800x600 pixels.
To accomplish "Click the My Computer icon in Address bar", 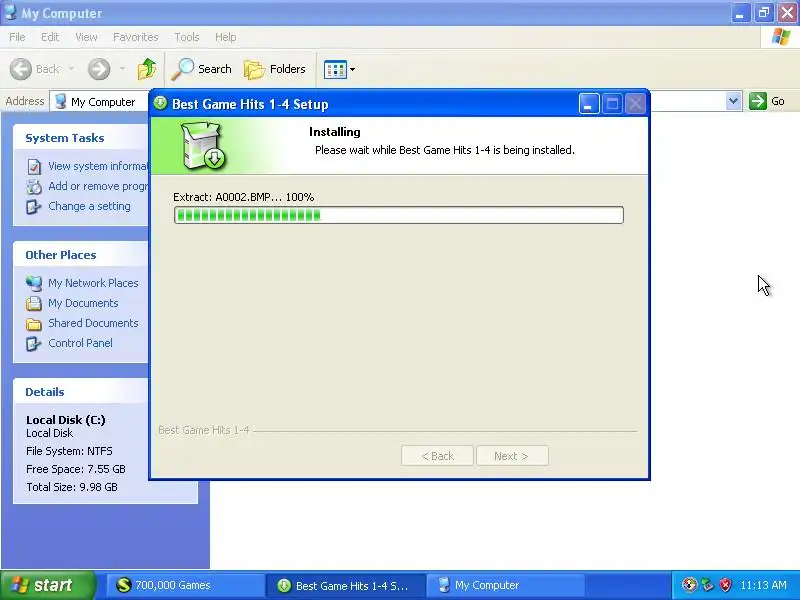I will point(61,101).
